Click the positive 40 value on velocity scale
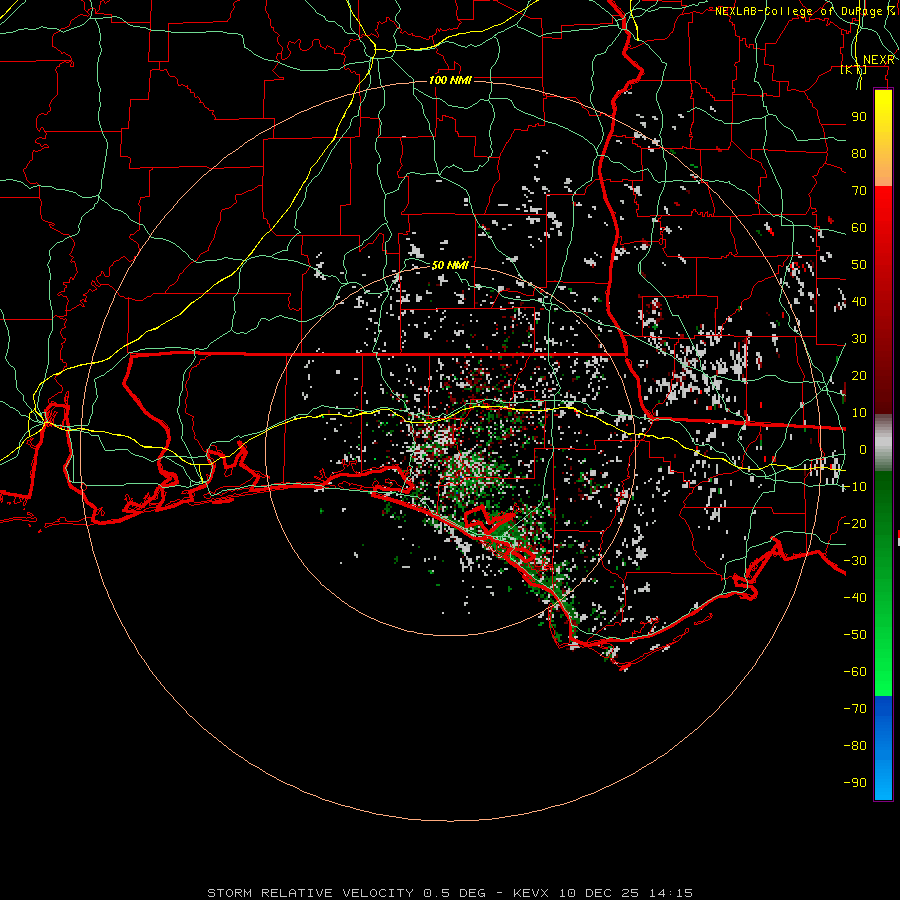 [x=859, y=301]
